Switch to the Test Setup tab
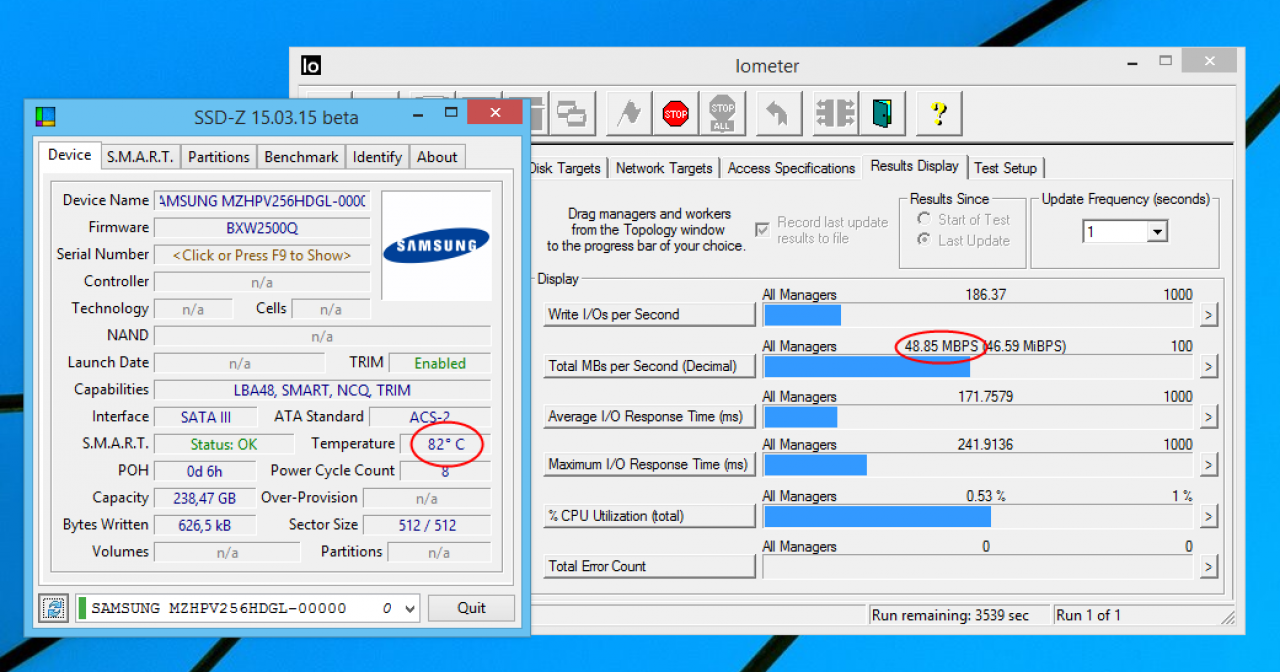This screenshot has width=1280, height=672. (1006, 168)
